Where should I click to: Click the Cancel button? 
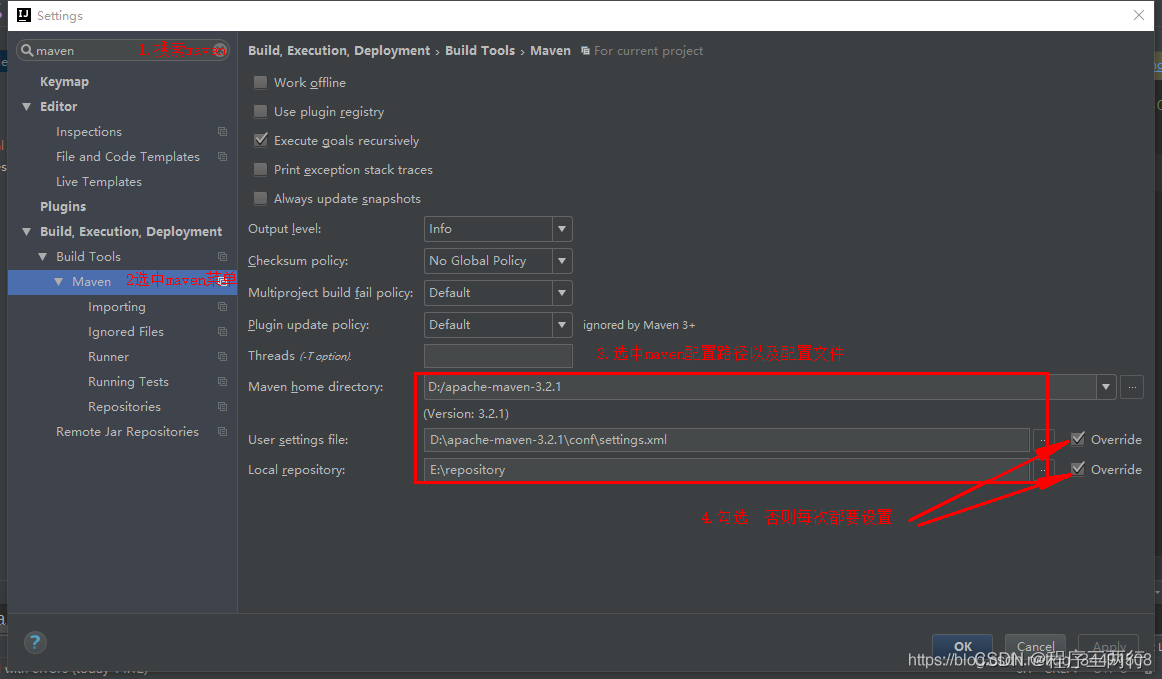click(x=1035, y=646)
